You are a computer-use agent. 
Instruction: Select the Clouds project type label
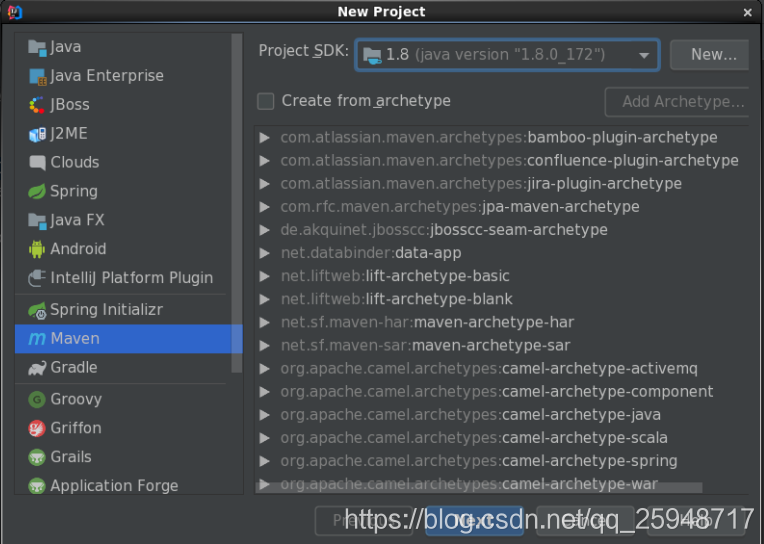point(75,162)
